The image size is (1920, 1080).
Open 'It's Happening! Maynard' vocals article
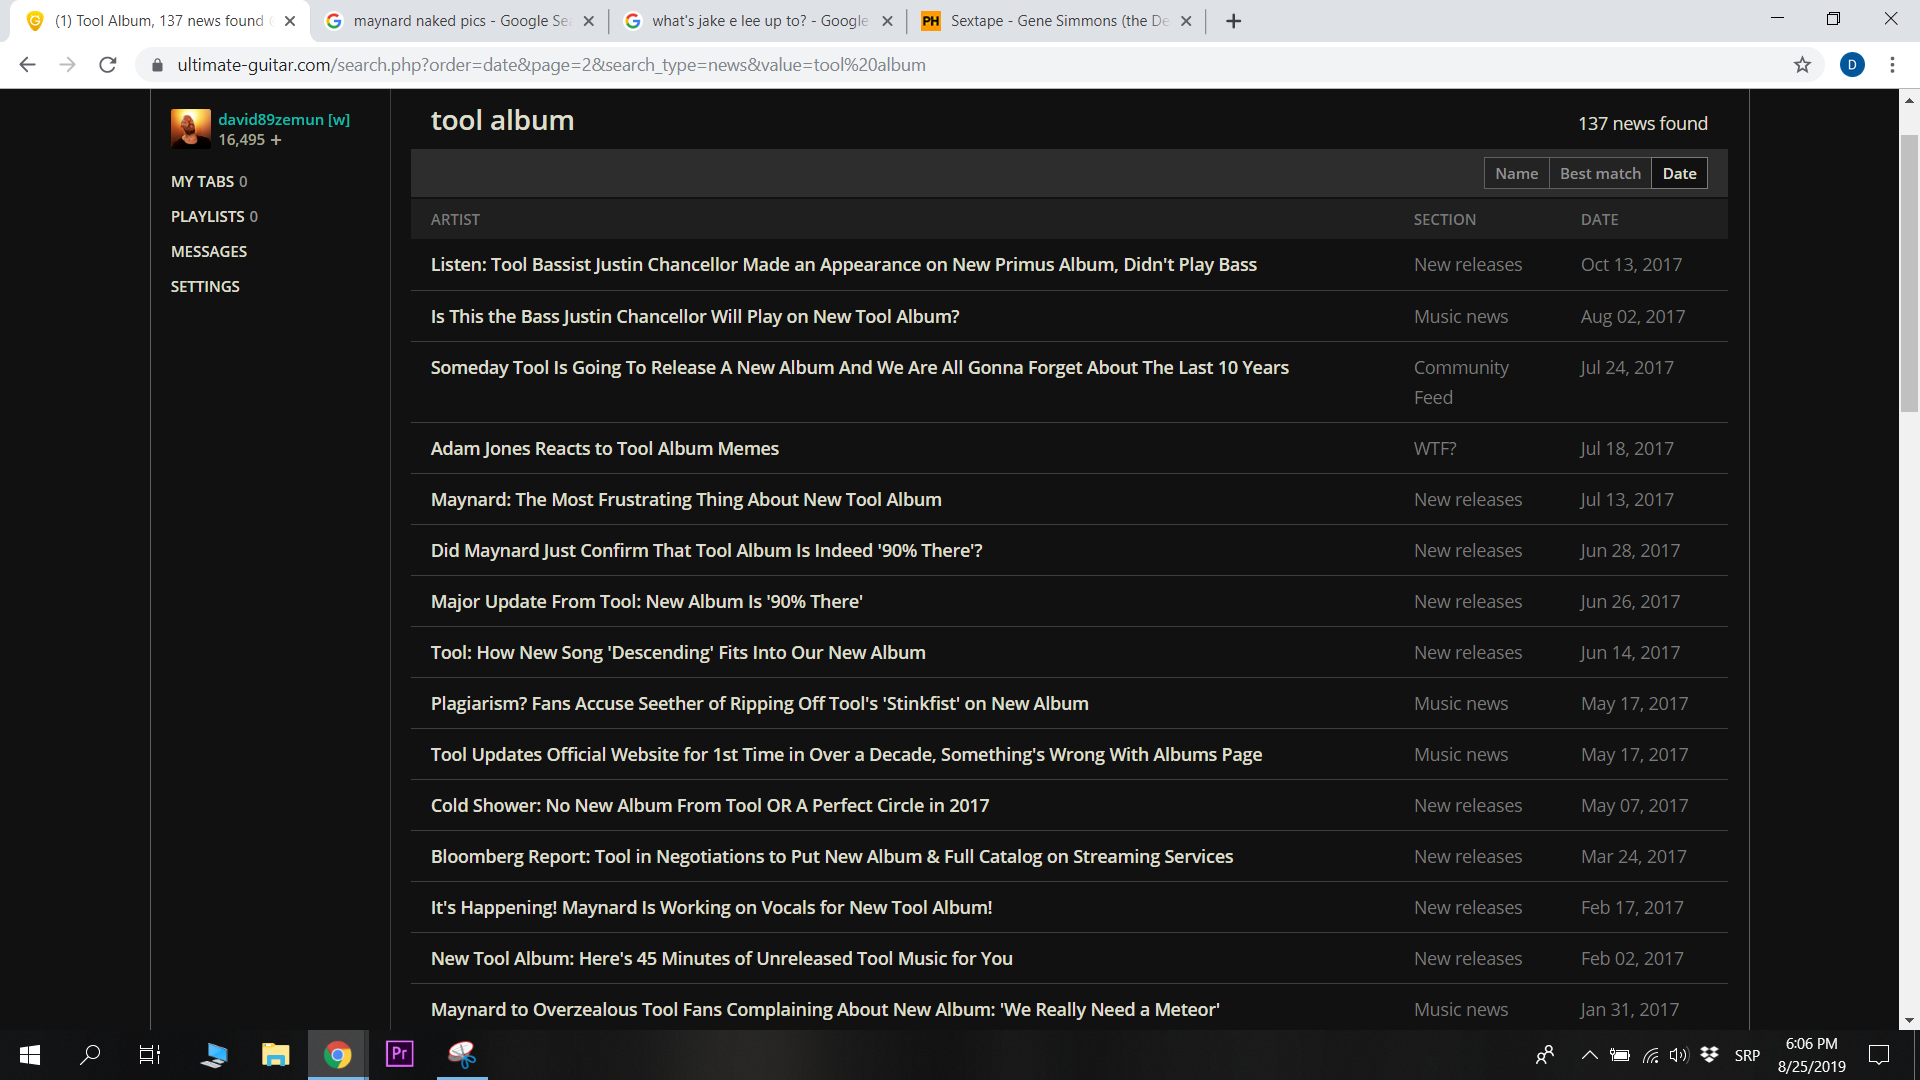(711, 907)
